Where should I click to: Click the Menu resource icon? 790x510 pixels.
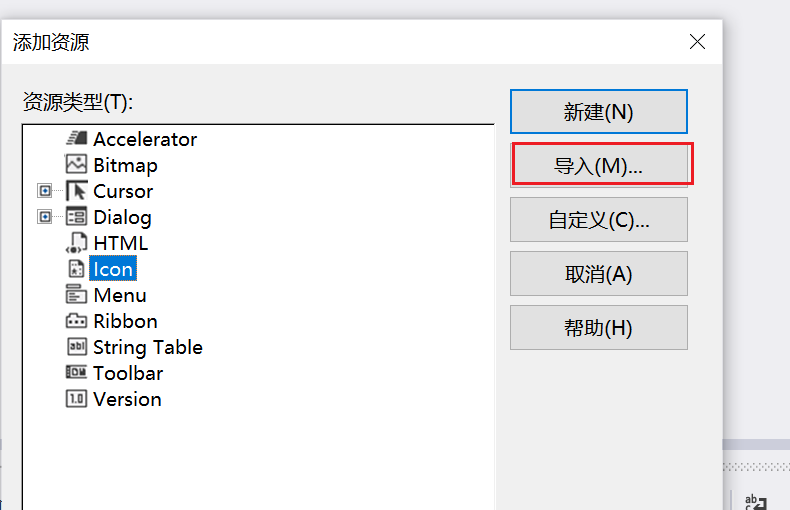76,294
